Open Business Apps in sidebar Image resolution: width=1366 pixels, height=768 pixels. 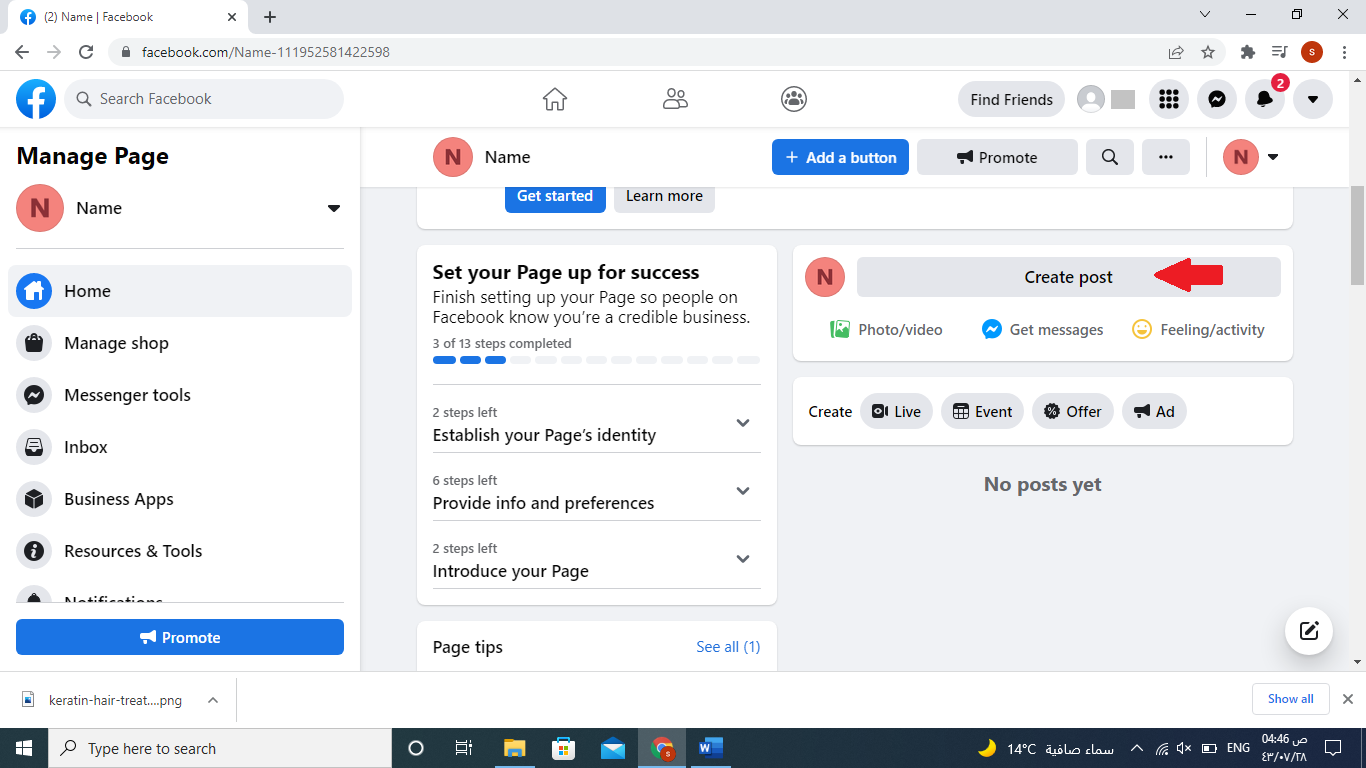pos(180,499)
